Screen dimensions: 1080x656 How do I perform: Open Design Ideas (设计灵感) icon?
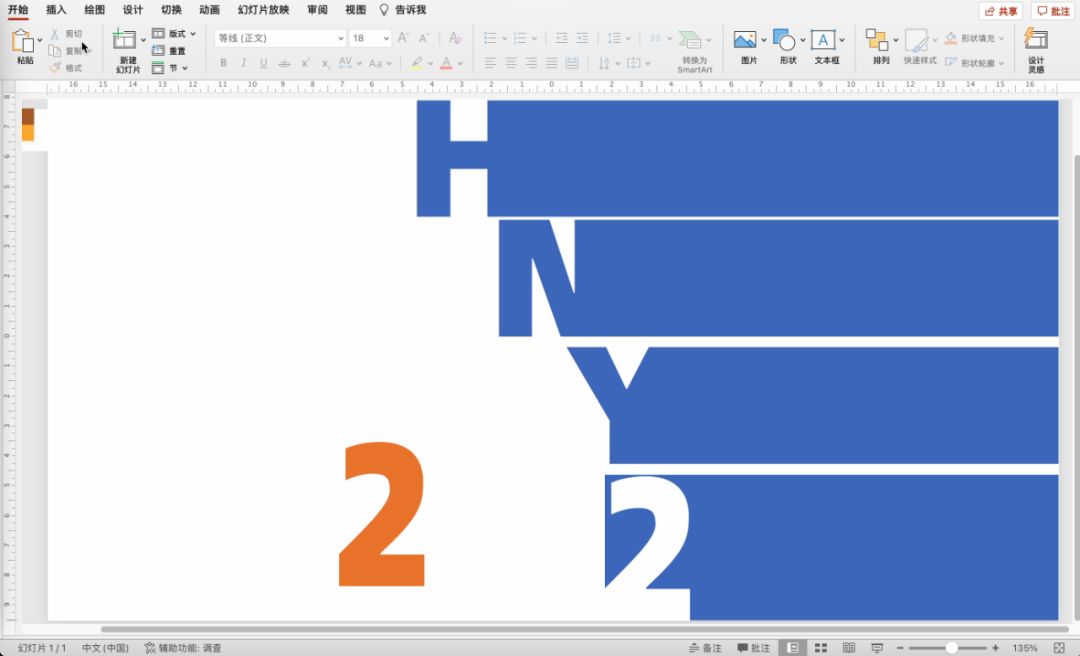tap(1036, 40)
